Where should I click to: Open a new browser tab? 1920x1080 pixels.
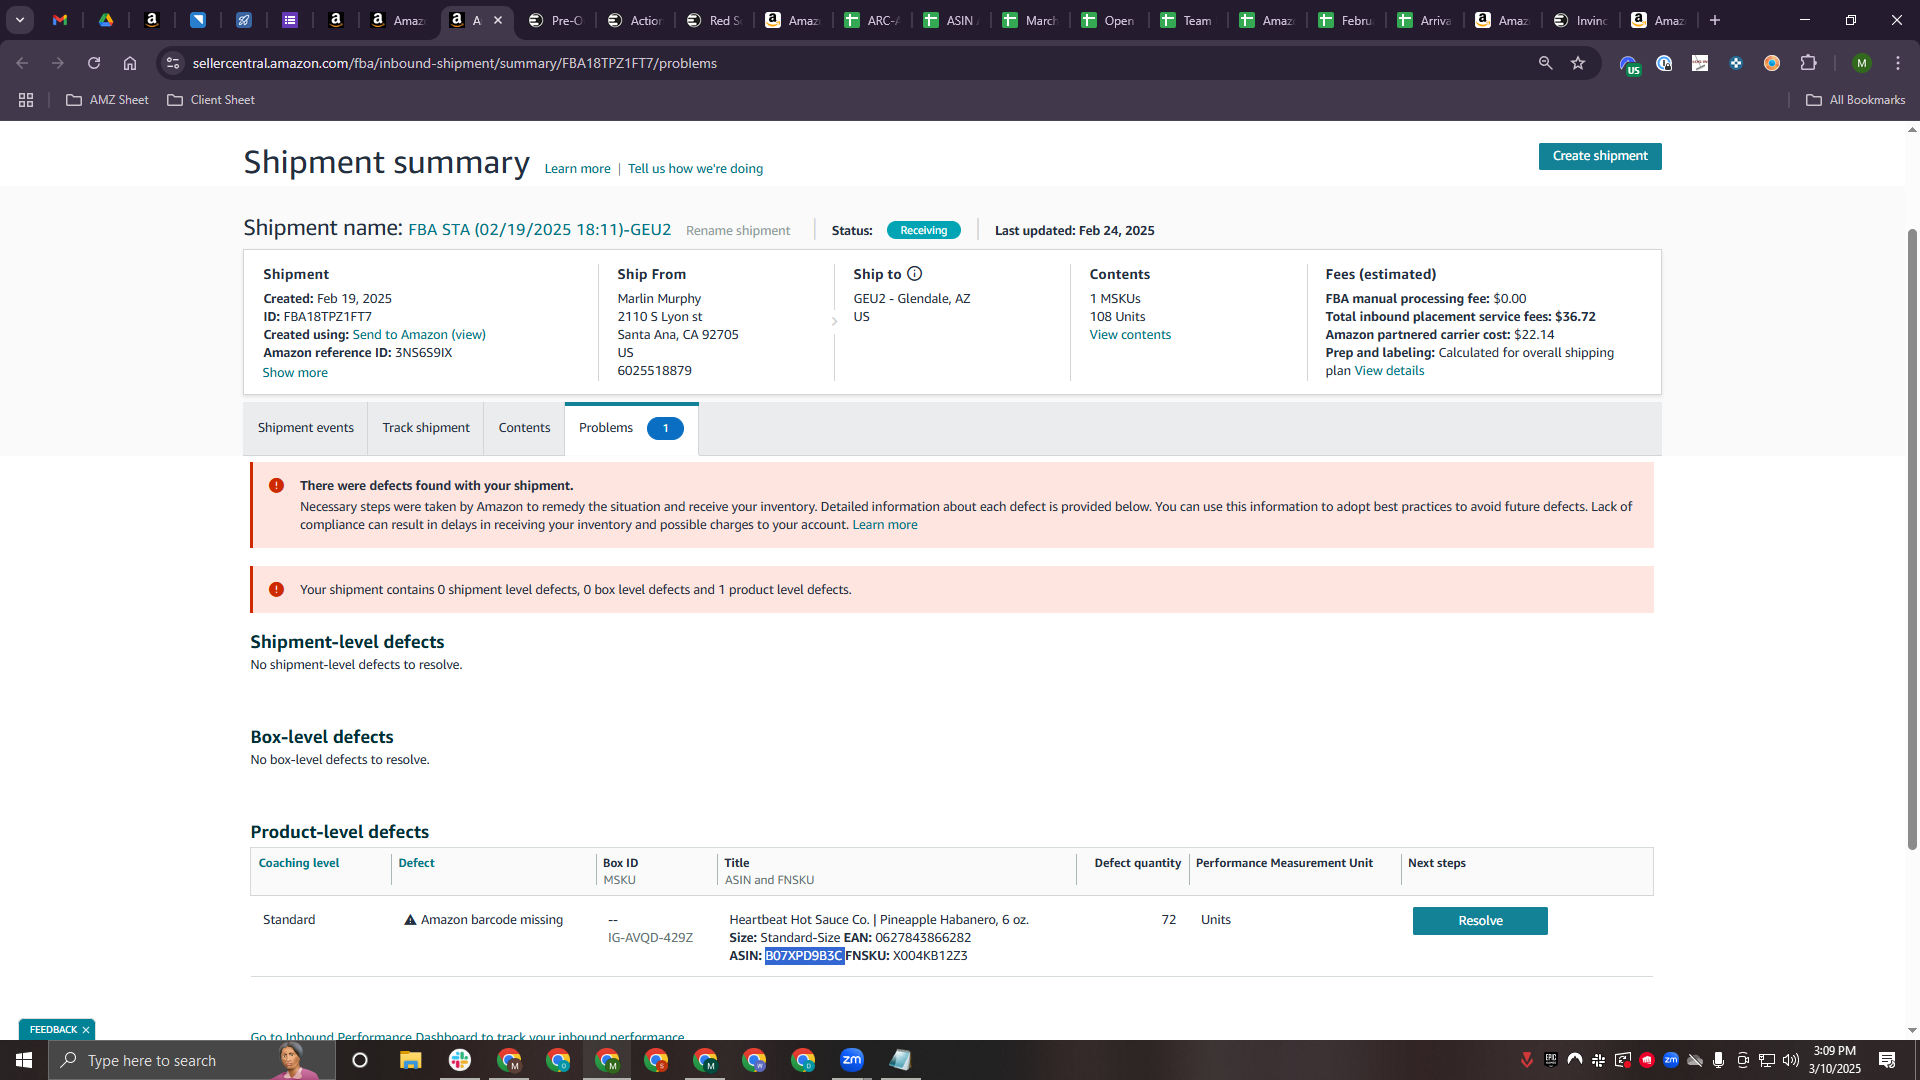click(x=1715, y=20)
